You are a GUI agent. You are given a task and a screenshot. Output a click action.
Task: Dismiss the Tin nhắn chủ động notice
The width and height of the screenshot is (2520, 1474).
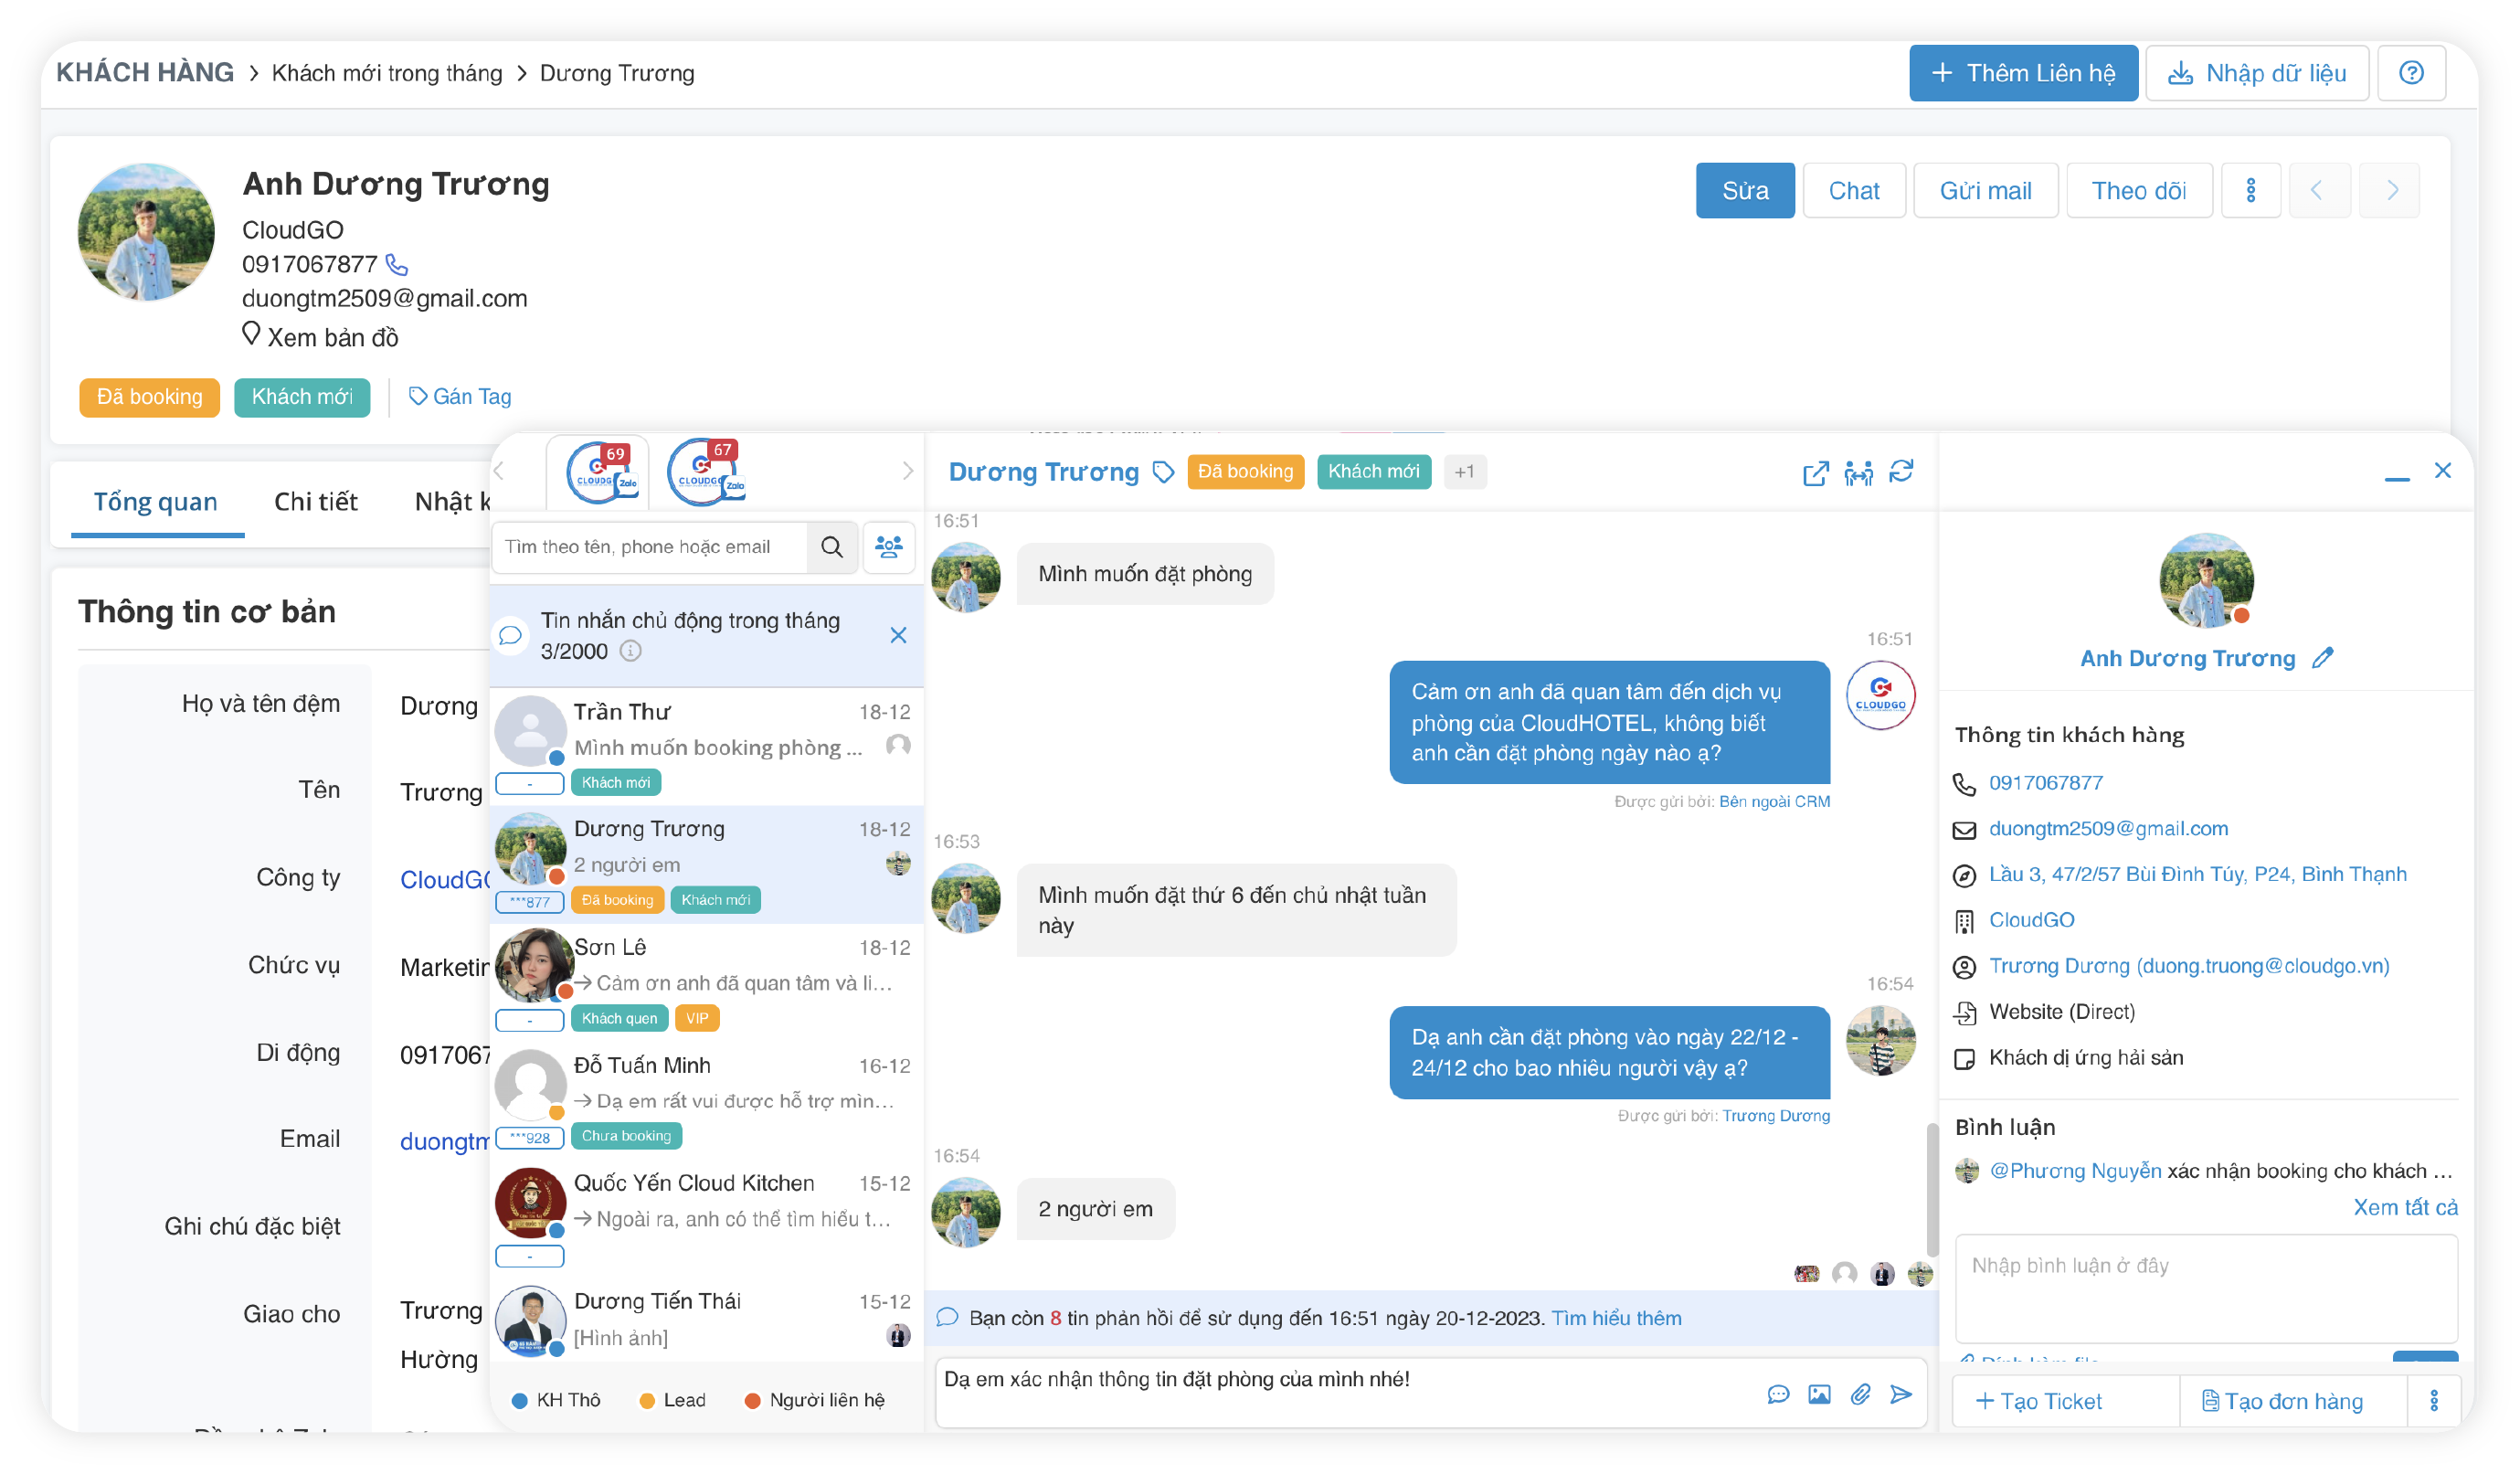(898, 636)
